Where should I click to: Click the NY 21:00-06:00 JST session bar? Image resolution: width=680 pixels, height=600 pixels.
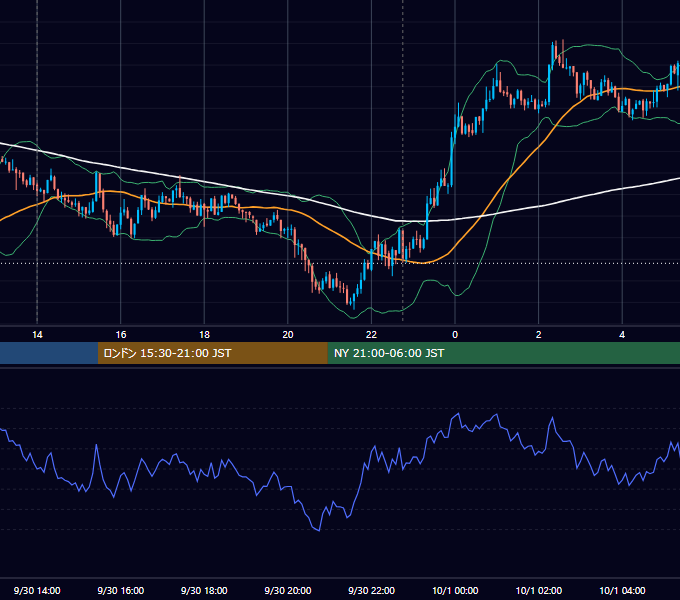(503, 353)
